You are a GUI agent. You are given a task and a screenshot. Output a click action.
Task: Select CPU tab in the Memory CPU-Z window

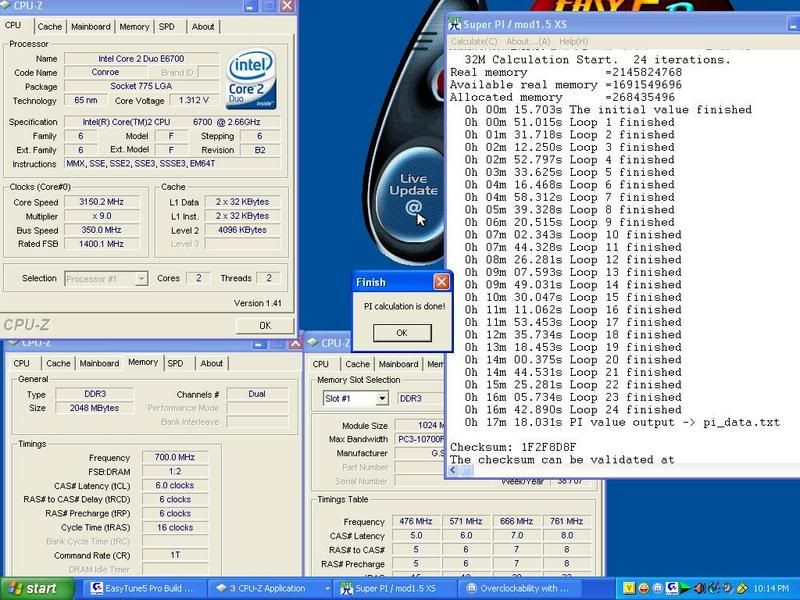(x=21, y=363)
